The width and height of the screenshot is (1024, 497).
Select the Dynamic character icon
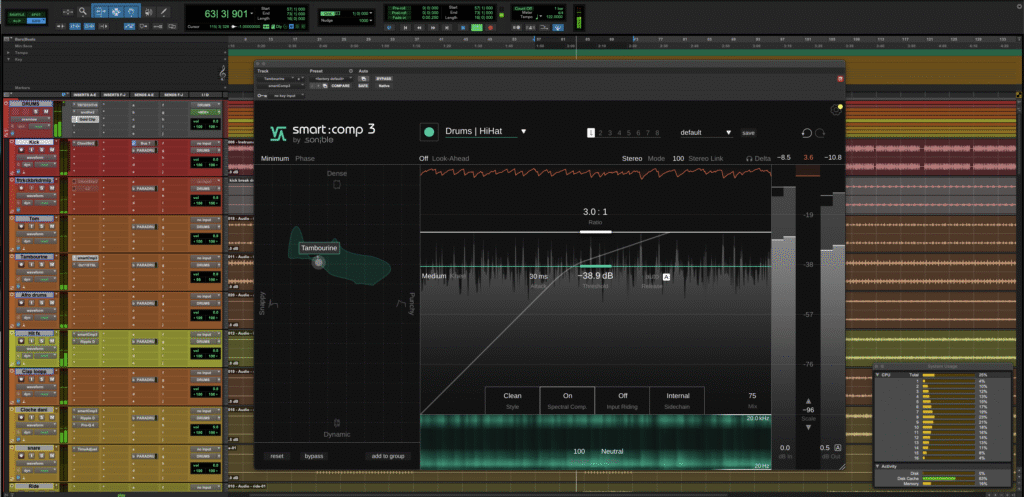click(337, 423)
